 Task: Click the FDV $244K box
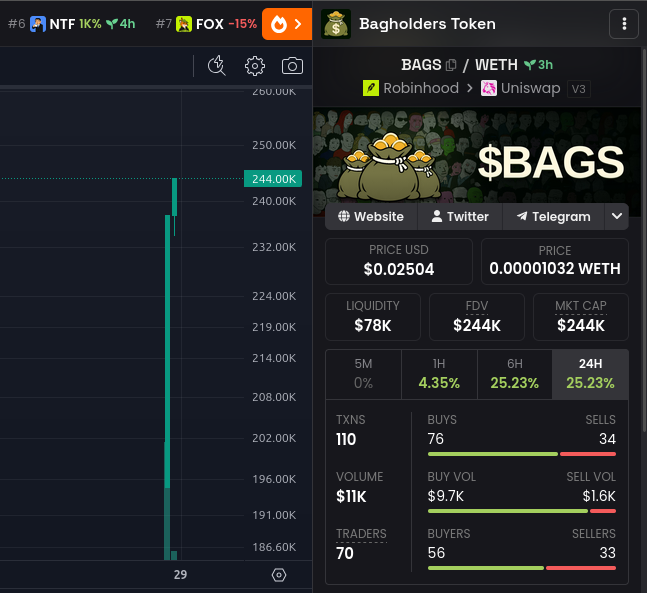coord(477,317)
